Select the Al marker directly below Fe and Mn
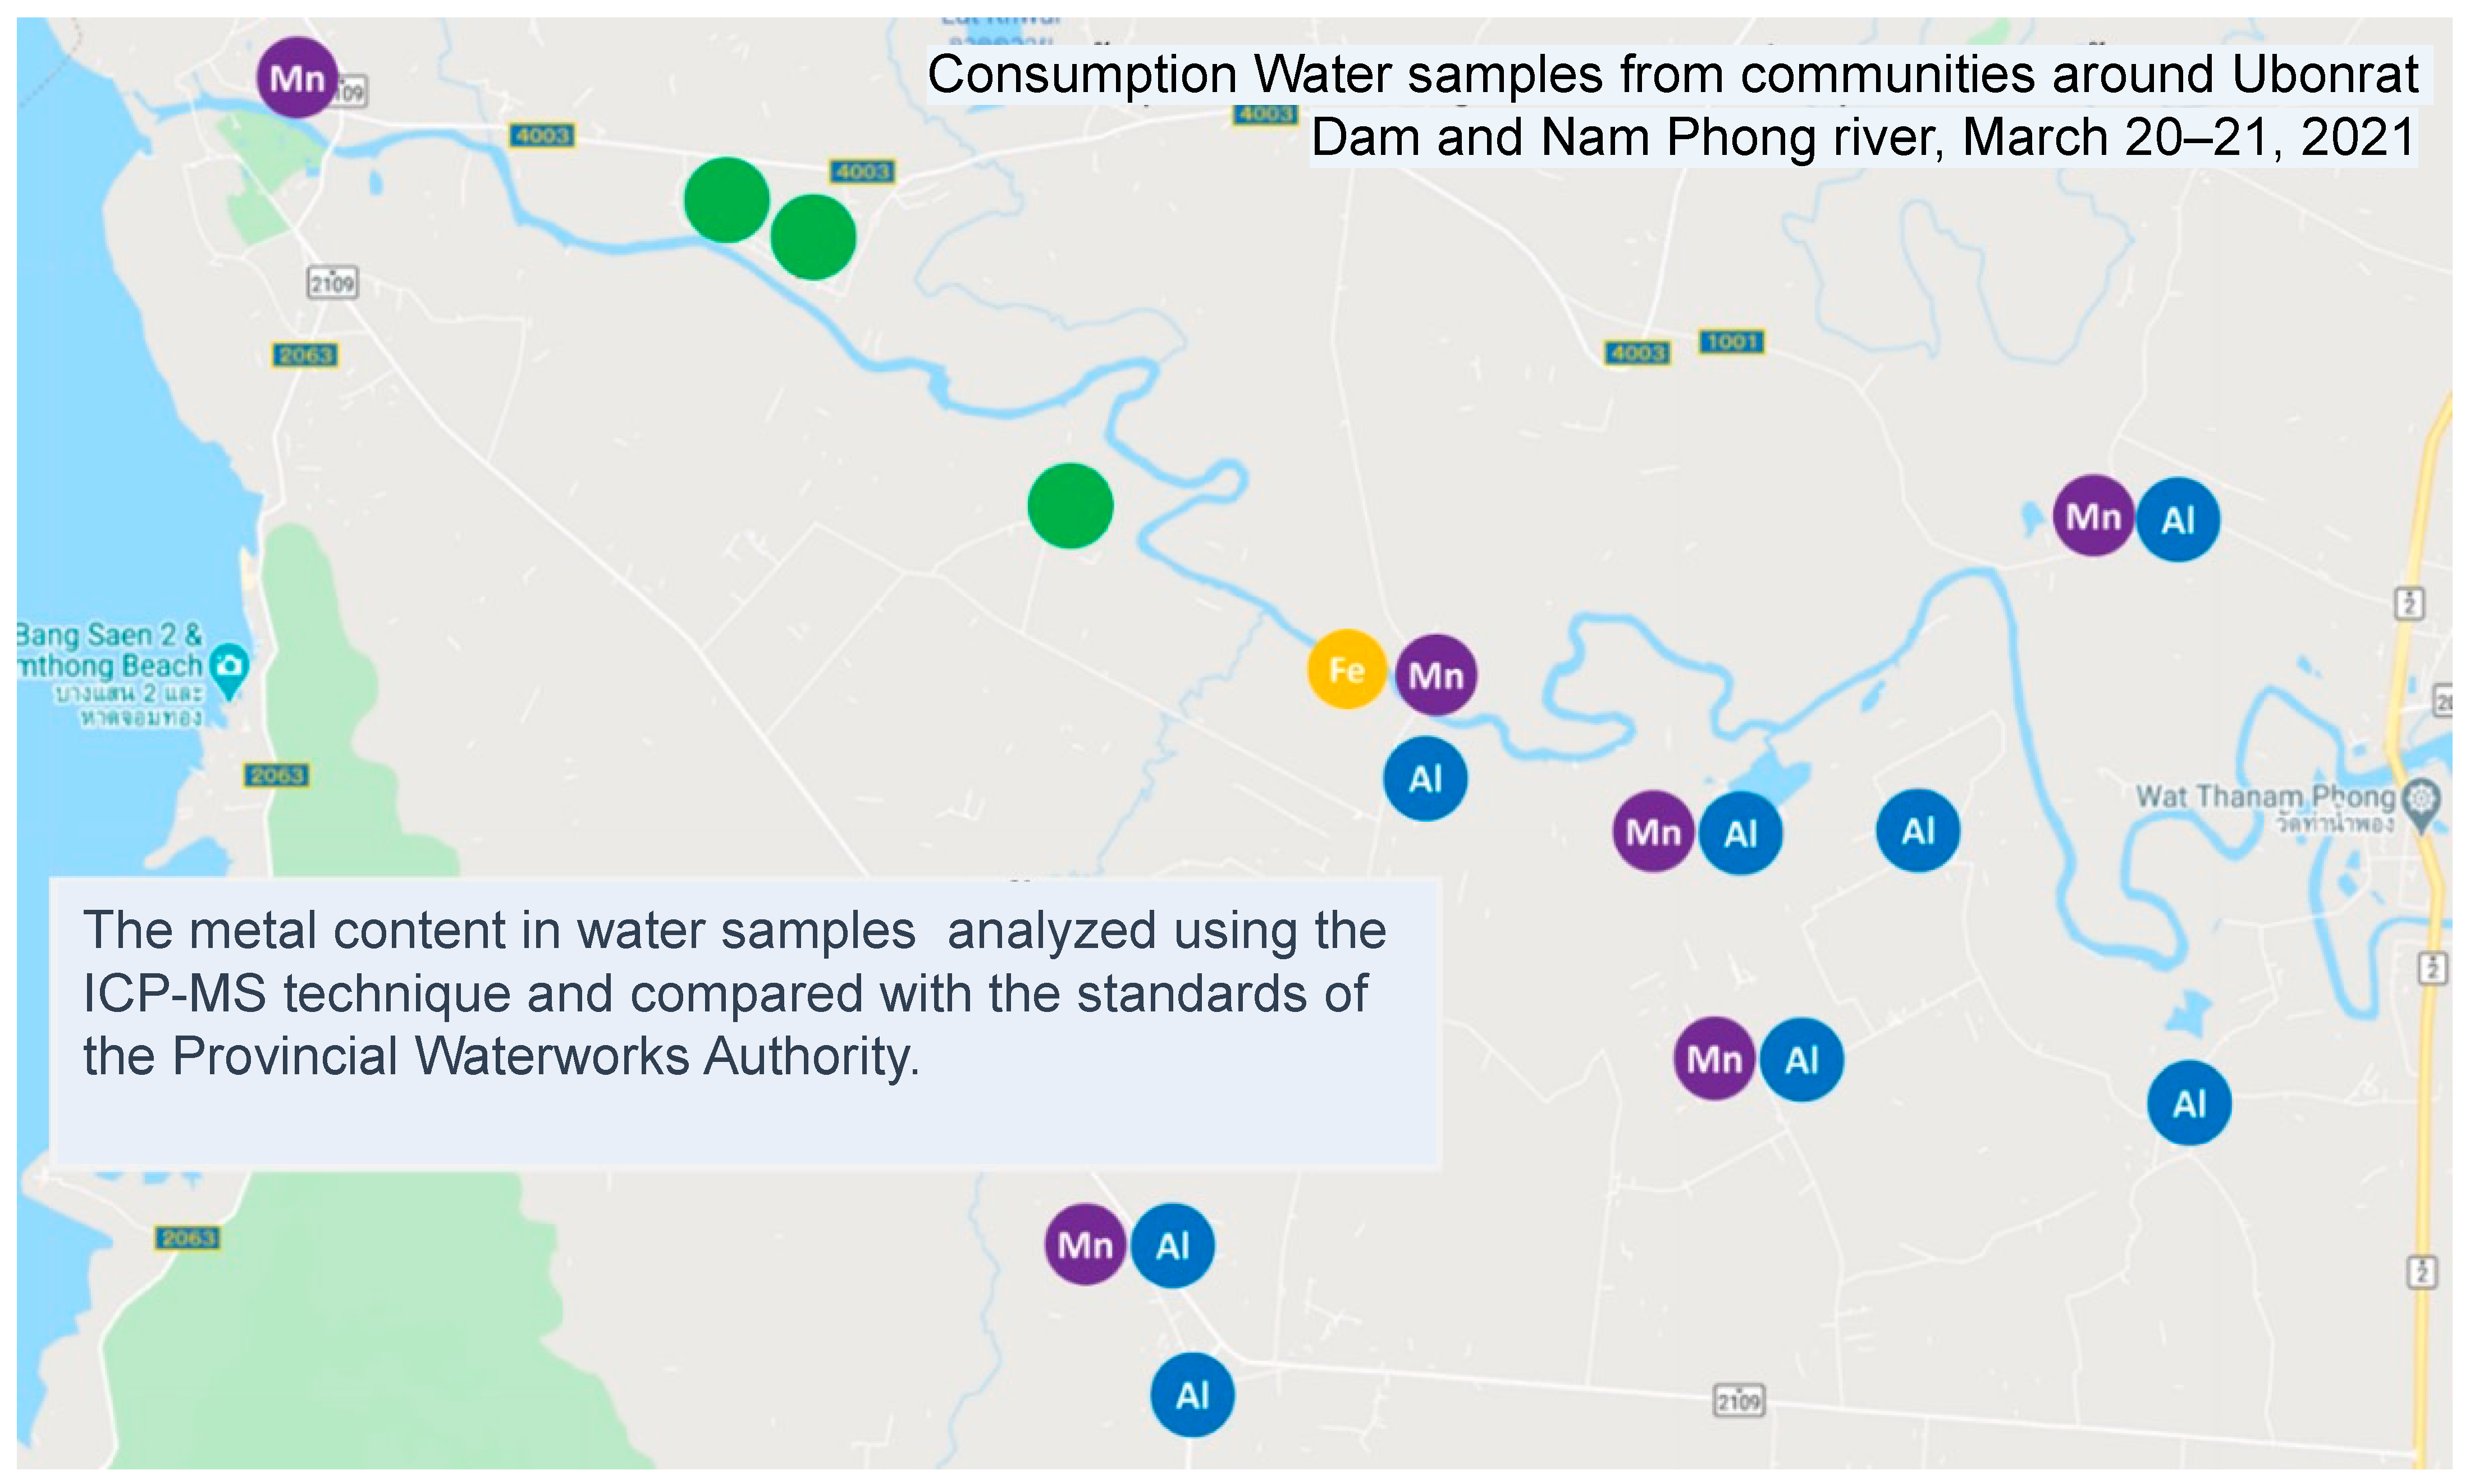The image size is (2470, 1484). tap(1425, 779)
